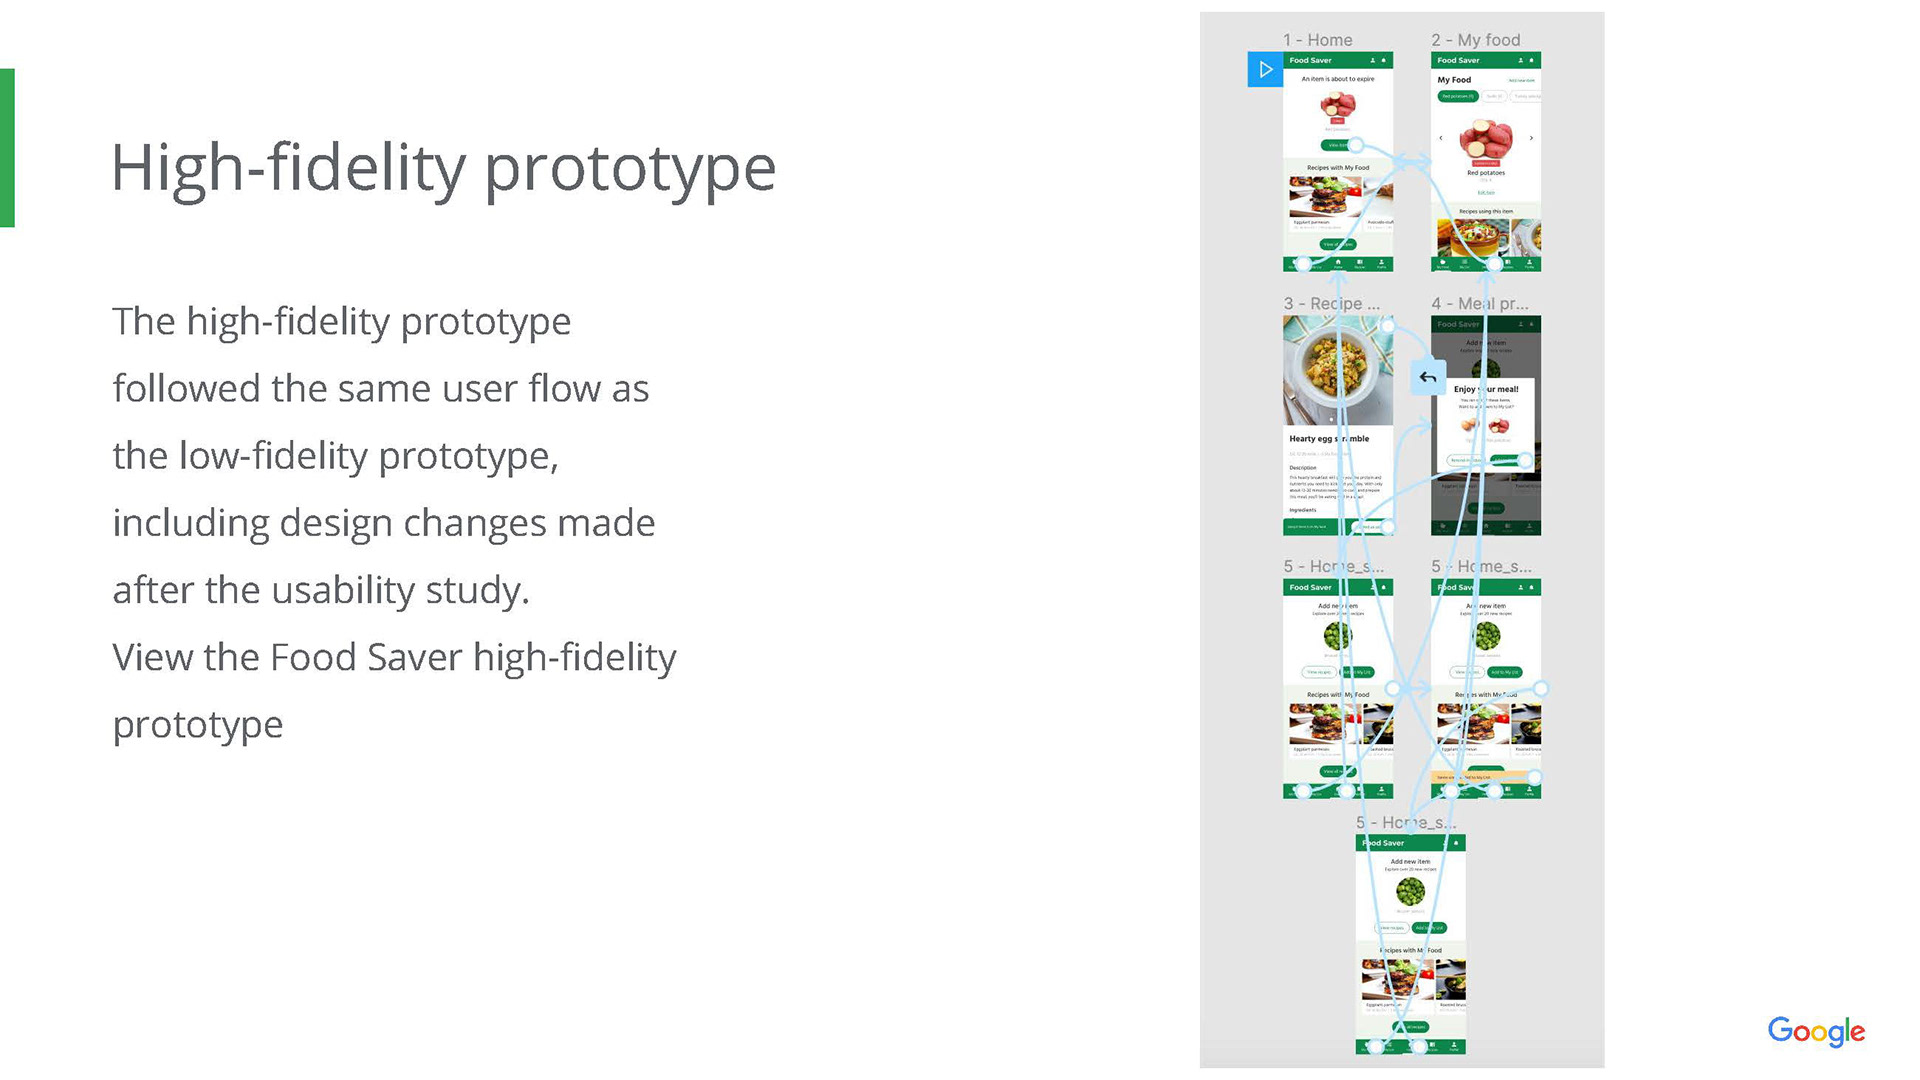Click the profile icon in the 2 - My food header
Screen dimensions: 1920x1080
pyautogui.click(x=1520, y=60)
